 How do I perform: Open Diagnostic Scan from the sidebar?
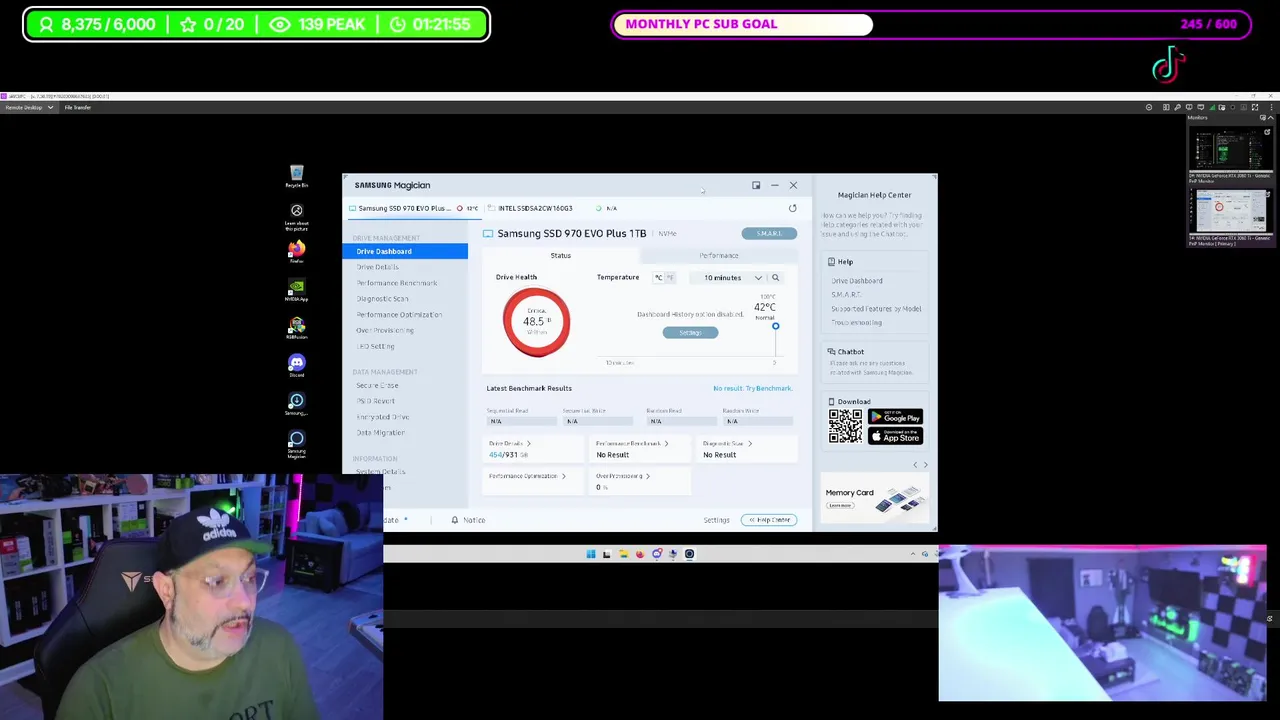tap(382, 299)
